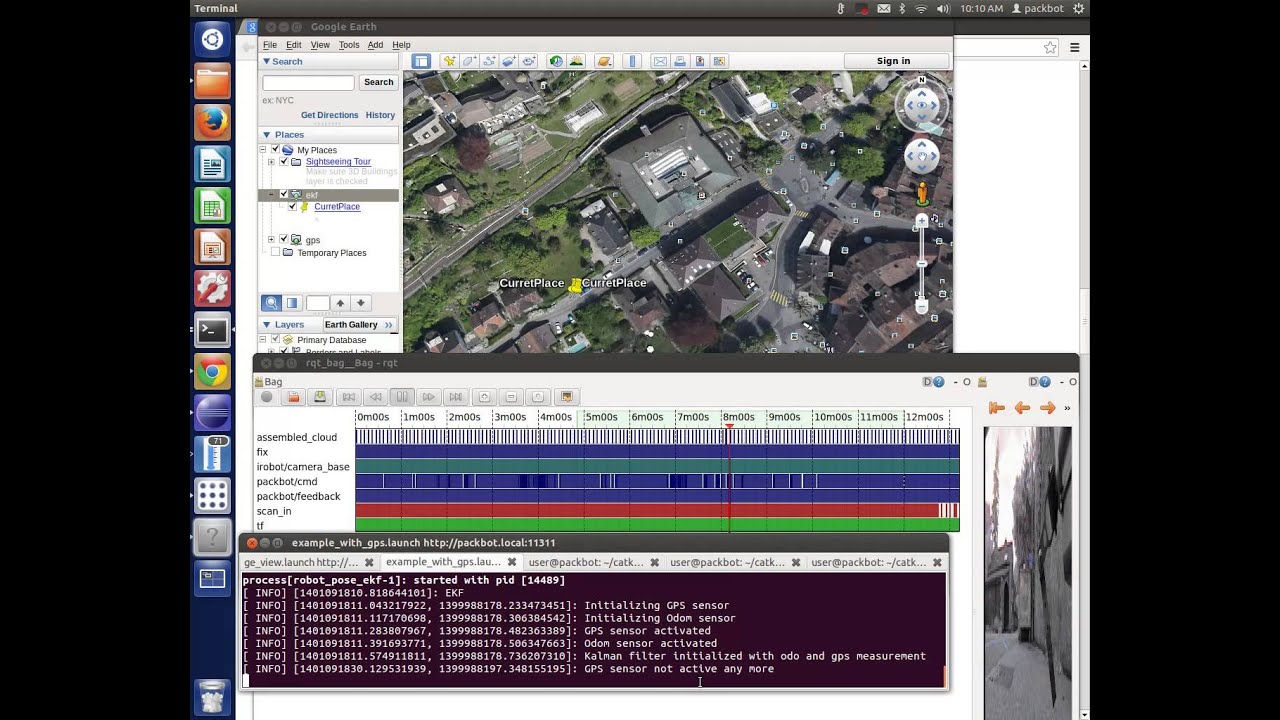Click the rewind button in rqt_bag

(x=375, y=397)
